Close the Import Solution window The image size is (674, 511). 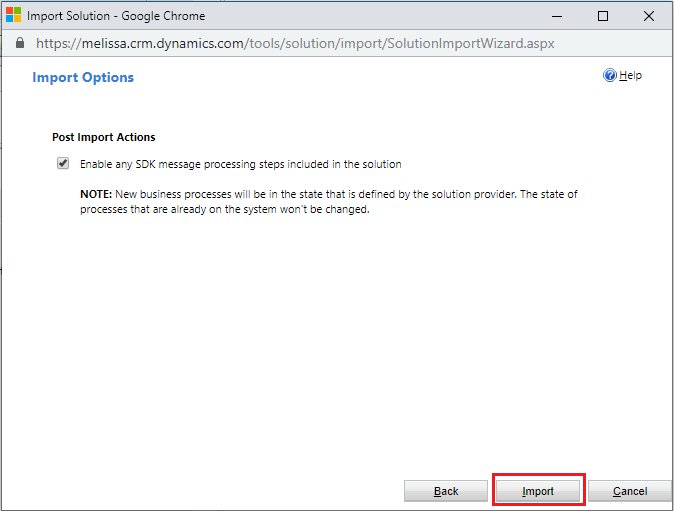click(x=648, y=16)
